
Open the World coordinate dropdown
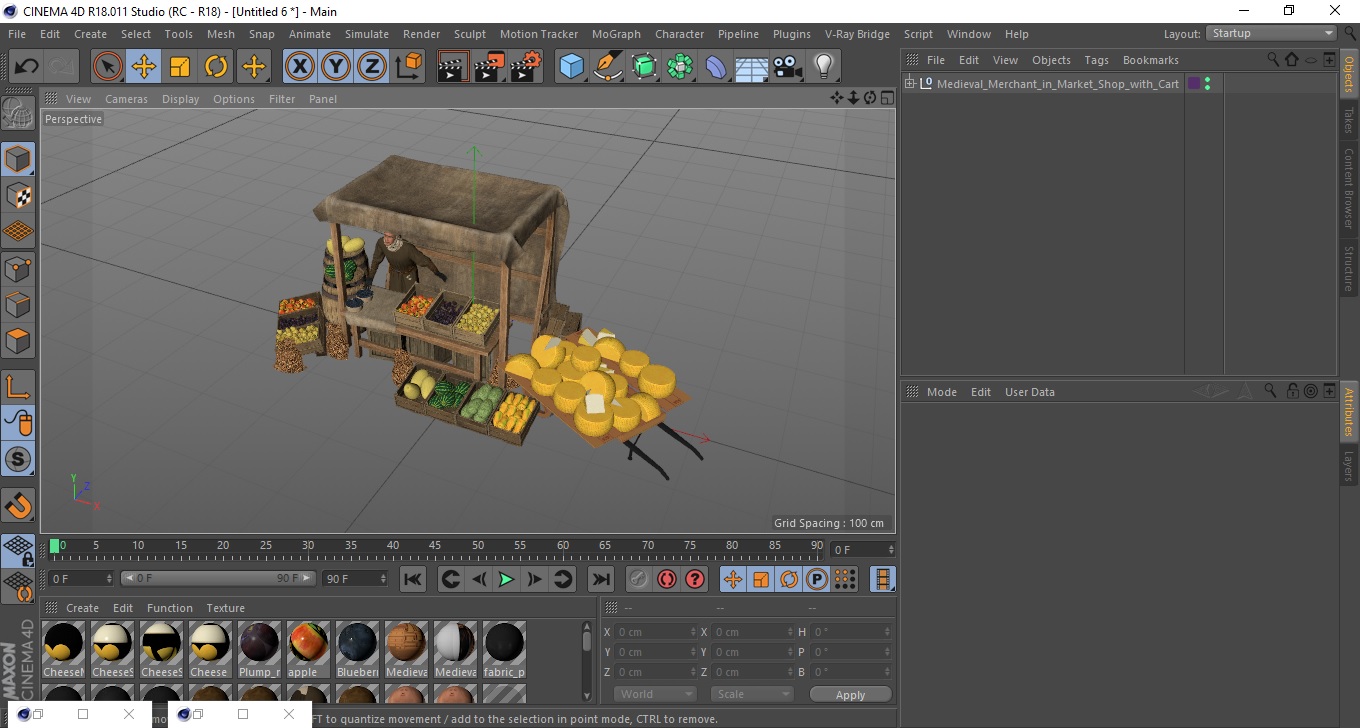(x=655, y=695)
